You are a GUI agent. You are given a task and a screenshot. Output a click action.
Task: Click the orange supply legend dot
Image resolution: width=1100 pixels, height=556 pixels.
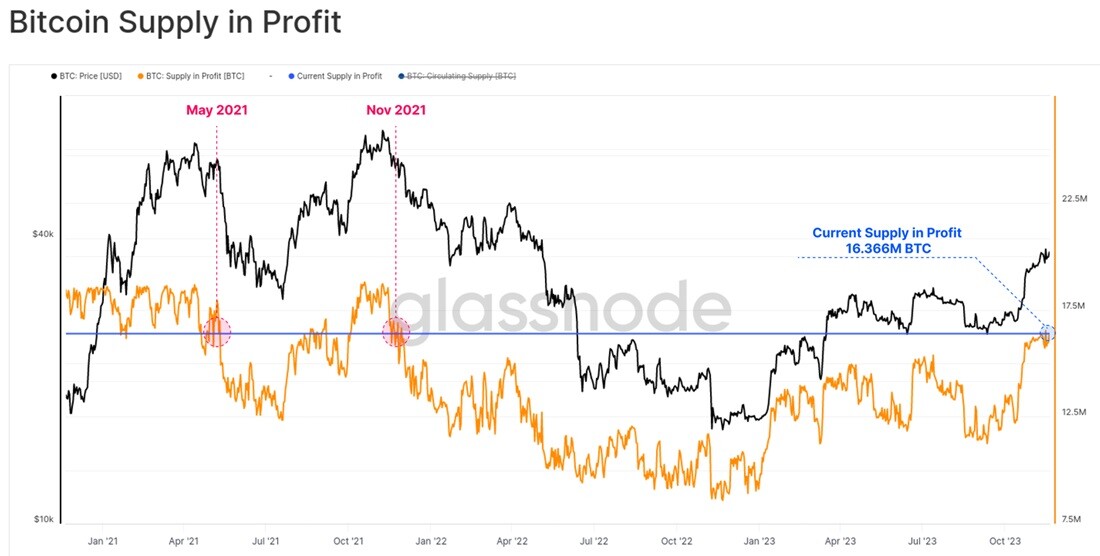[140, 76]
